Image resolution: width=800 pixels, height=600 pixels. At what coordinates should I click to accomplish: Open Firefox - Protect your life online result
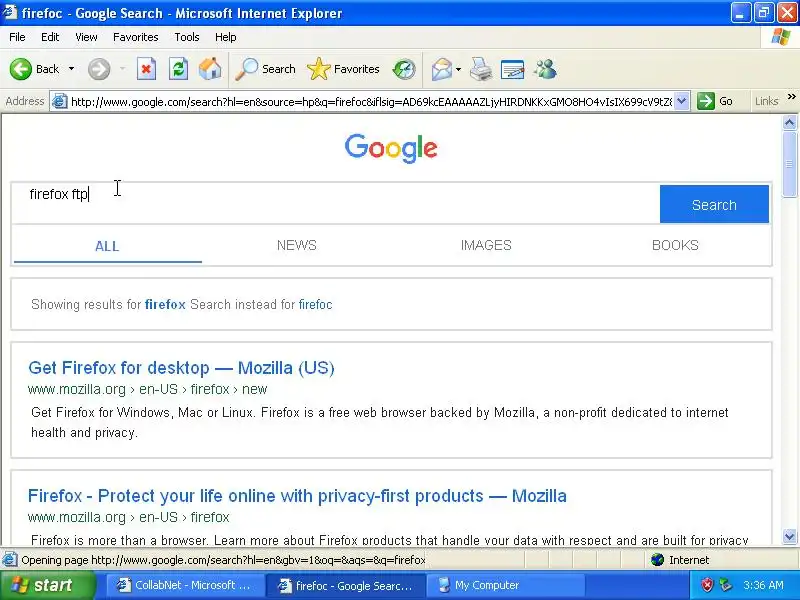(x=297, y=496)
